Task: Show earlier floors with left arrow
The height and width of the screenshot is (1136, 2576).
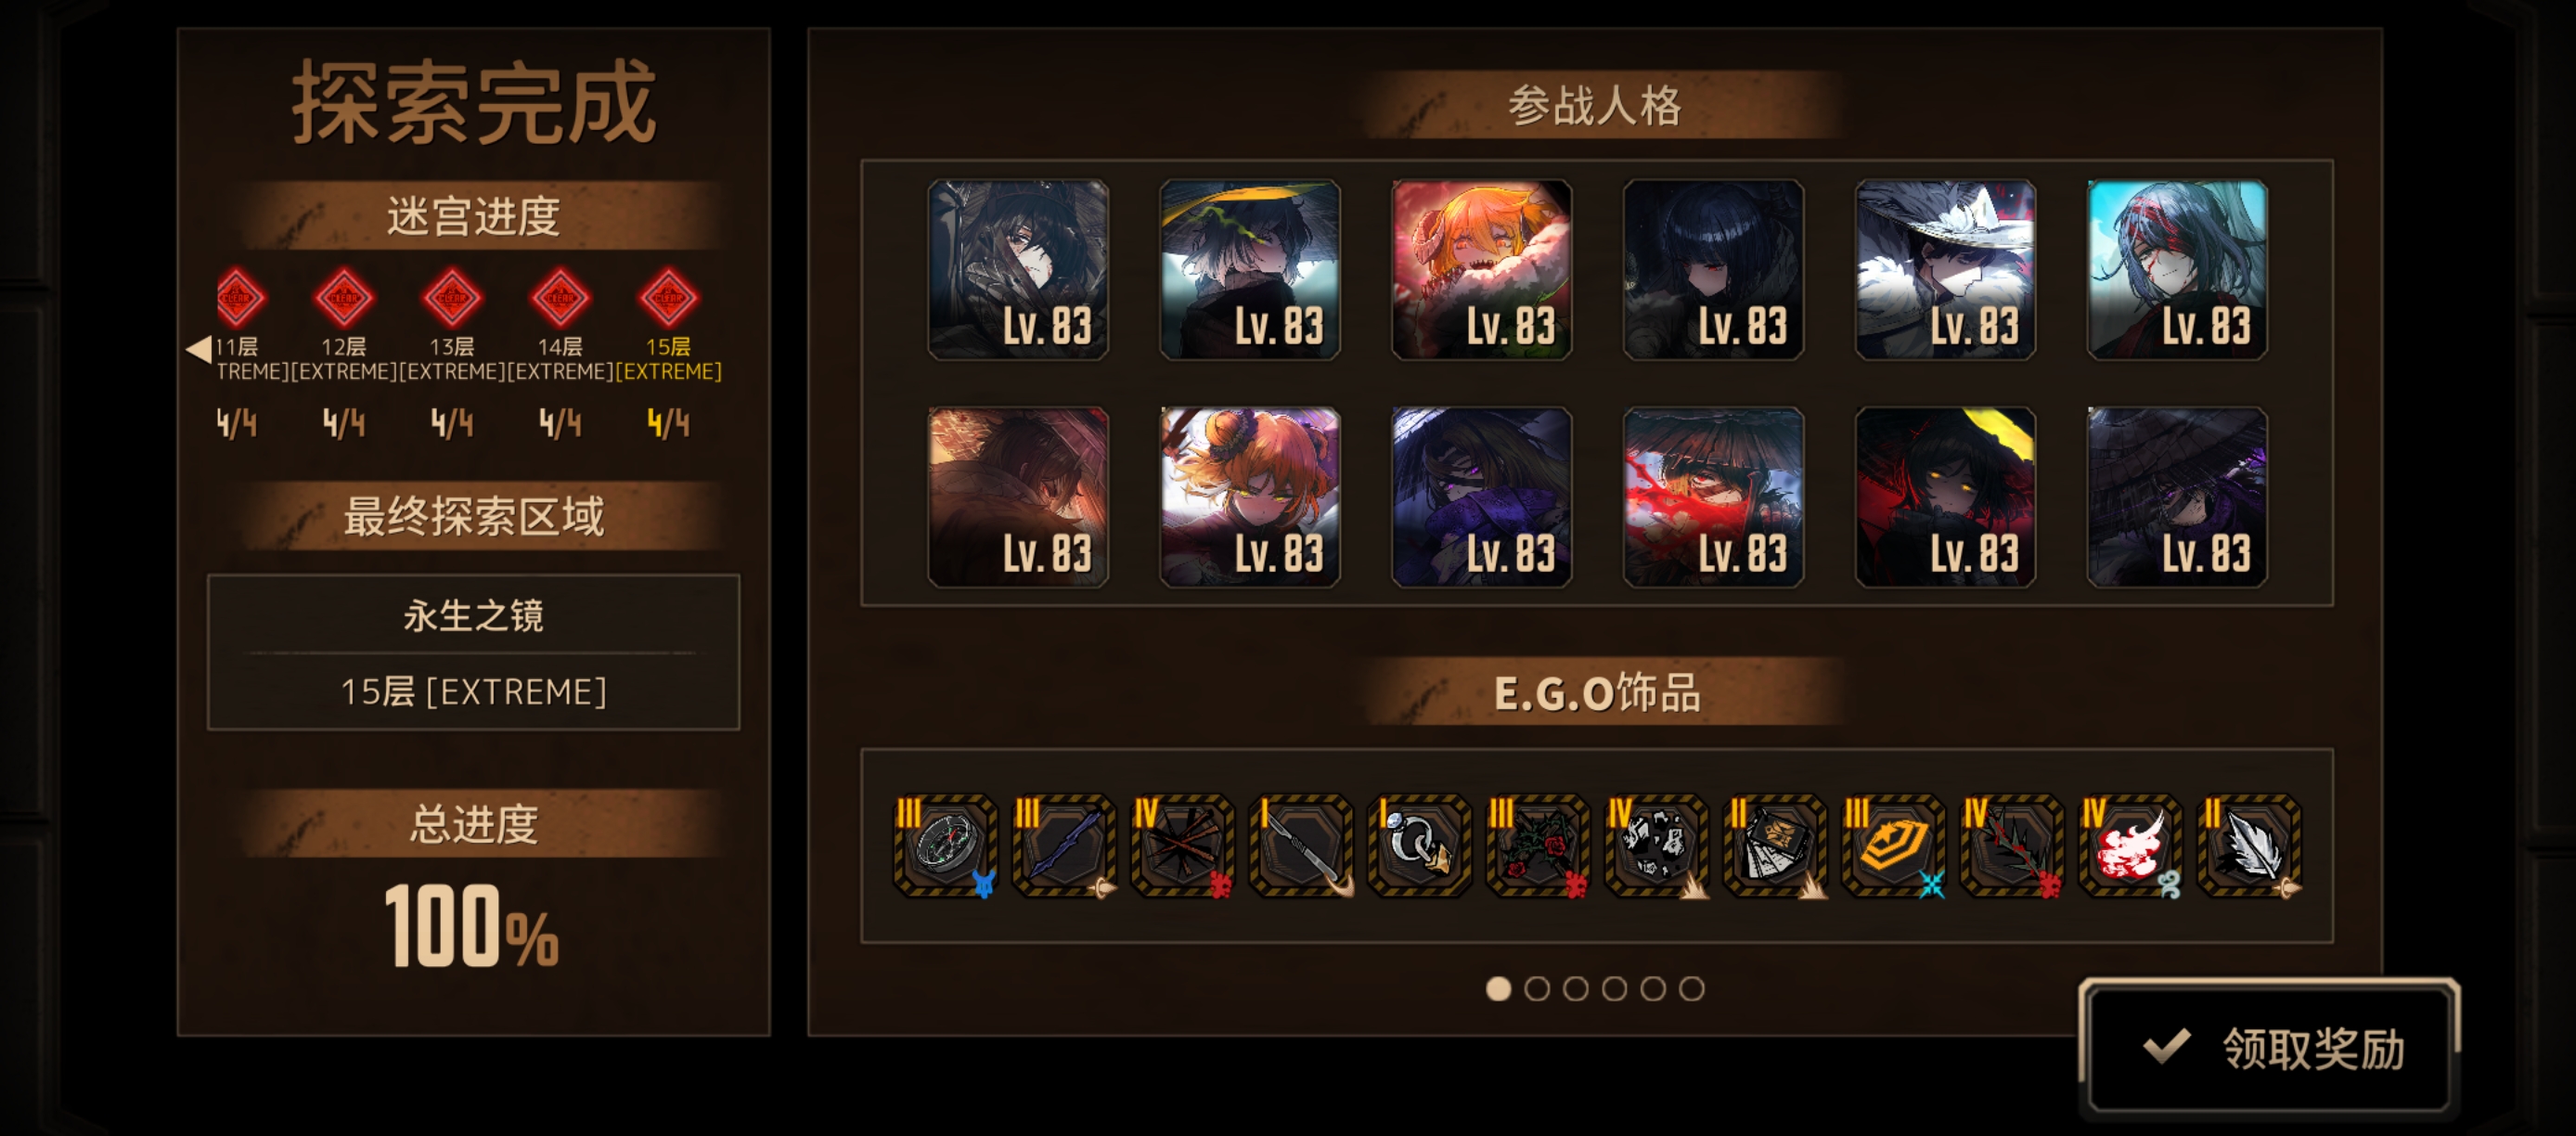Action: pos(198,348)
